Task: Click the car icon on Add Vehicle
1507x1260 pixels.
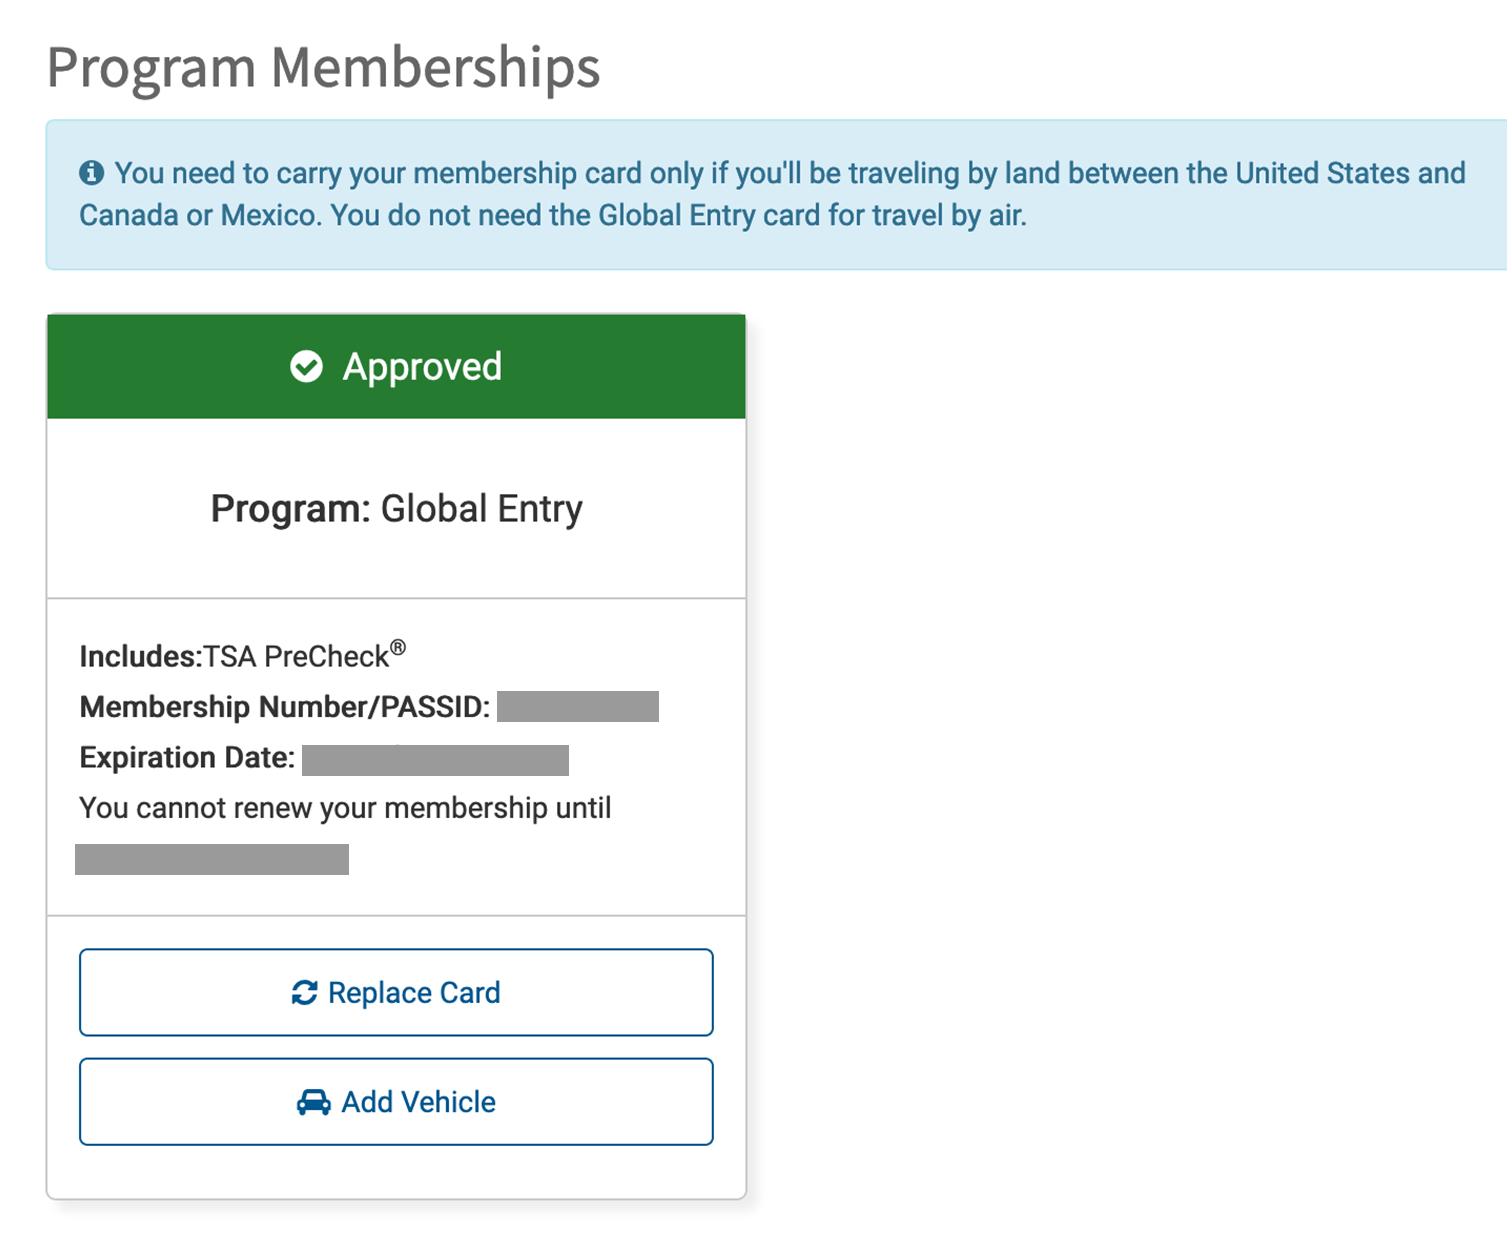Action: coord(313,1102)
